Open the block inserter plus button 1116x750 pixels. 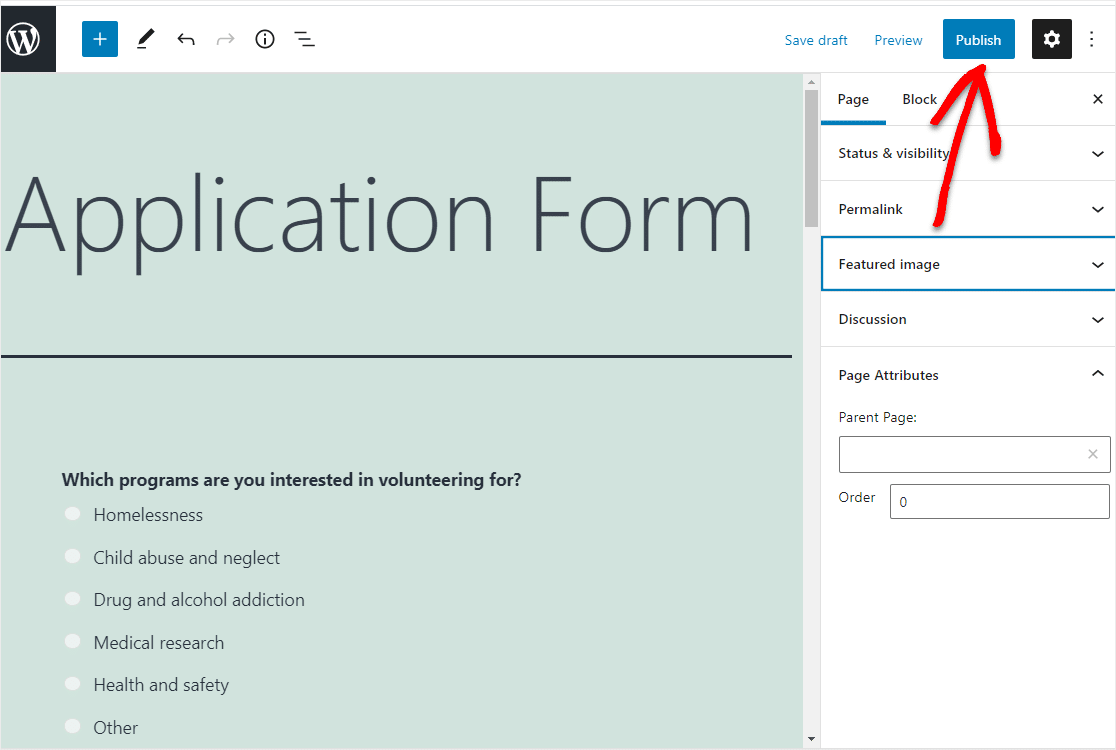(100, 39)
